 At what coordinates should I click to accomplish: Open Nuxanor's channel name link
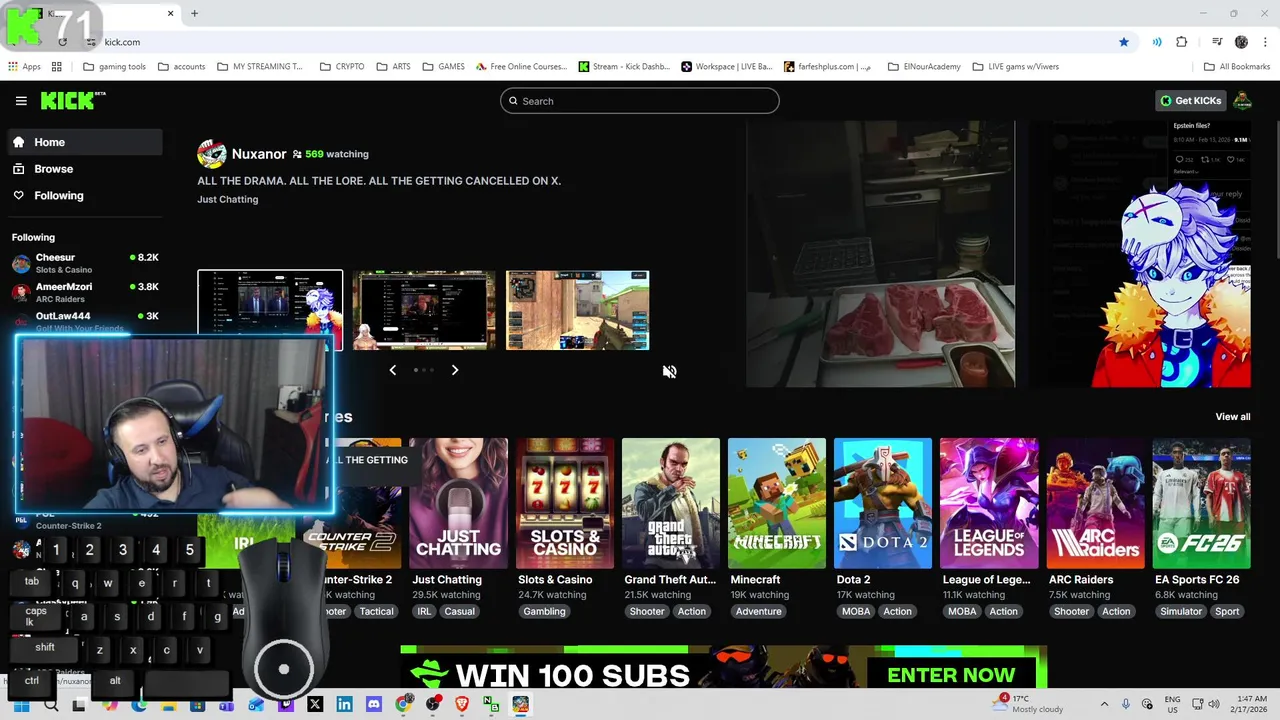pyautogui.click(x=259, y=154)
